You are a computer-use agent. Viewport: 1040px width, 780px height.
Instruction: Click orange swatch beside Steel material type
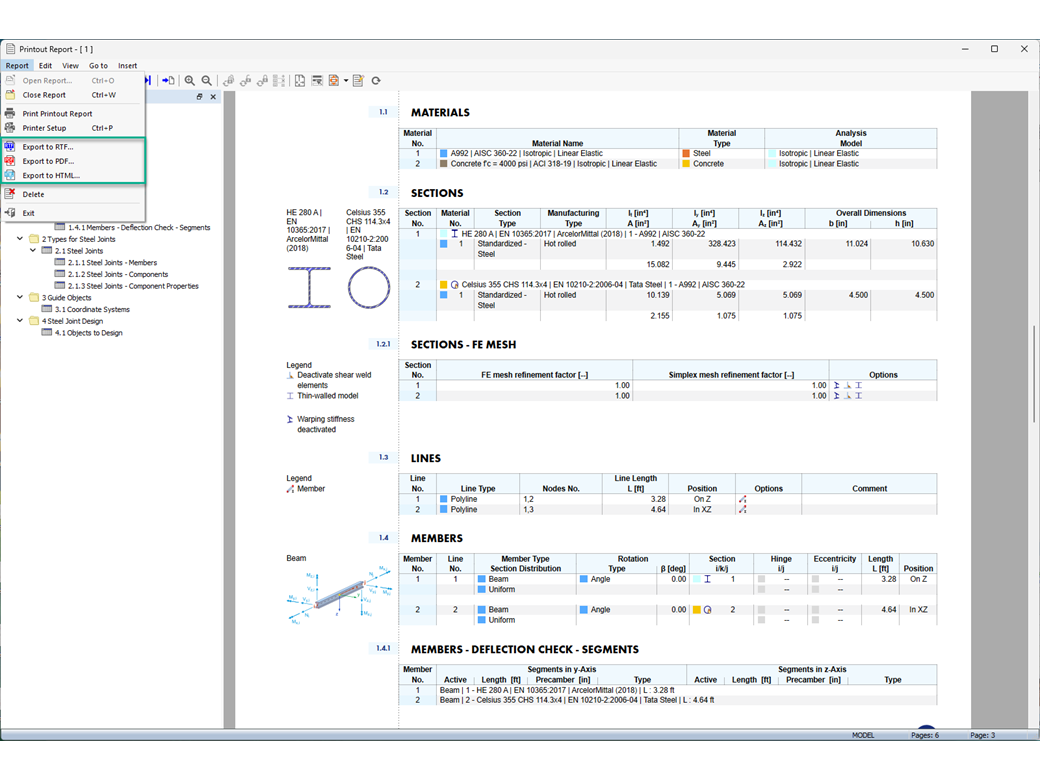click(686, 153)
